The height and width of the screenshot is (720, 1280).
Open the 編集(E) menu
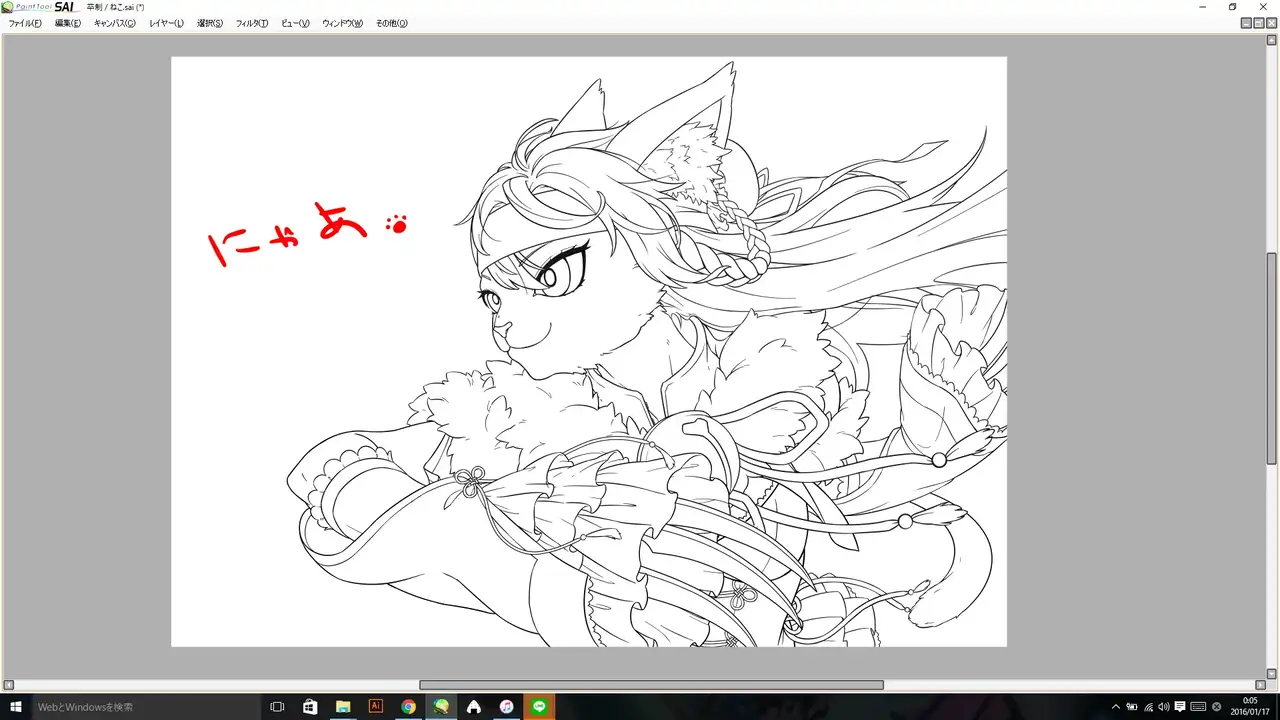[68, 23]
